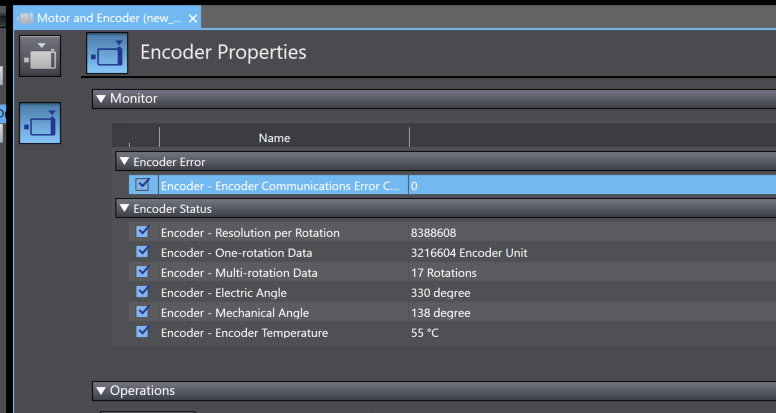Select the Encoder Properties sidebar icon

40,123
